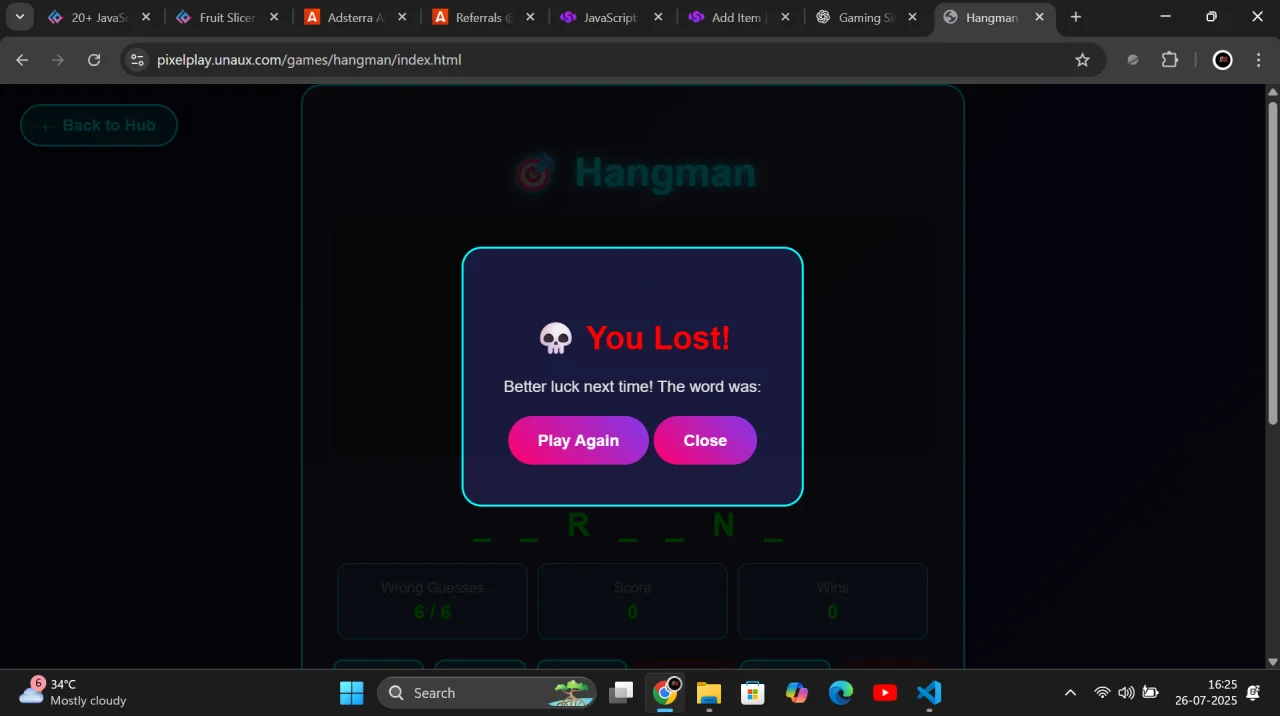The image size is (1280, 716).
Task: Open the volume speaker icon
Action: click(x=1126, y=692)
